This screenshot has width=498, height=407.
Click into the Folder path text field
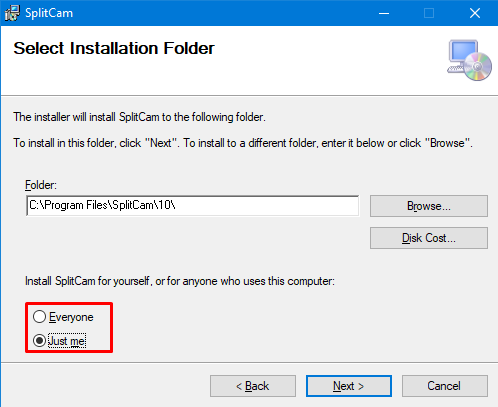pos(193,206)
